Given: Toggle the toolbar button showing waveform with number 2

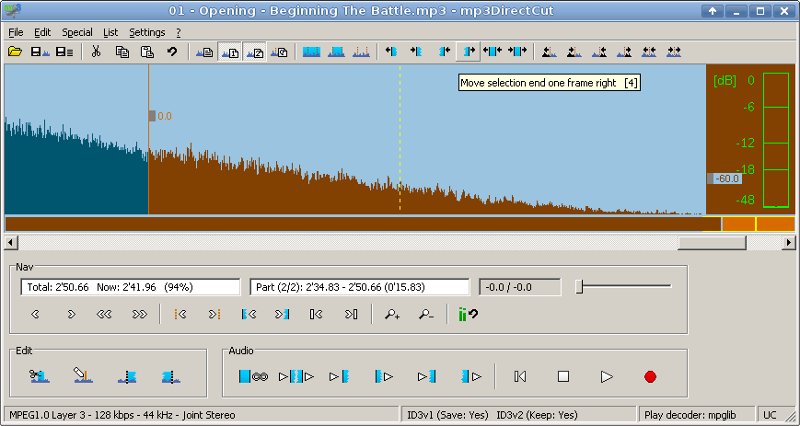Looking at the screenshot, I should pyautogui.click(x=255, y=52).
